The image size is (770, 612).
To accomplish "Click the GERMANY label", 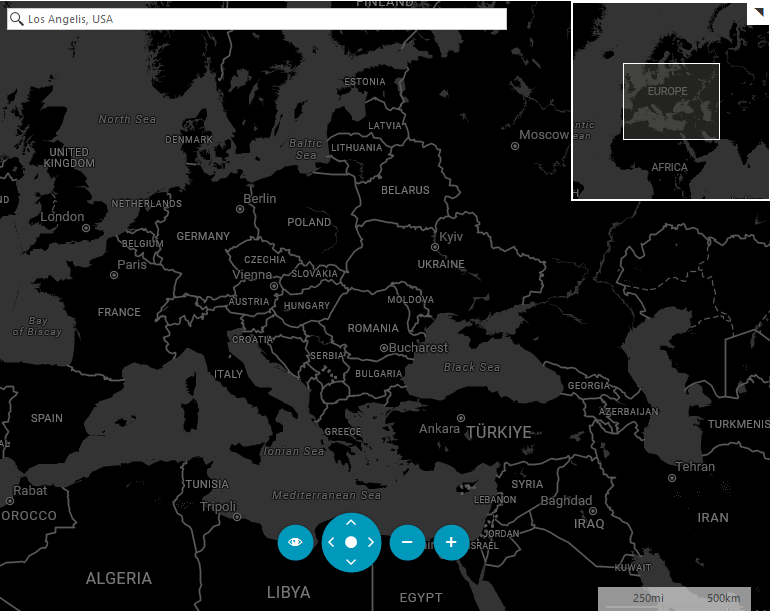I will 203,236.
